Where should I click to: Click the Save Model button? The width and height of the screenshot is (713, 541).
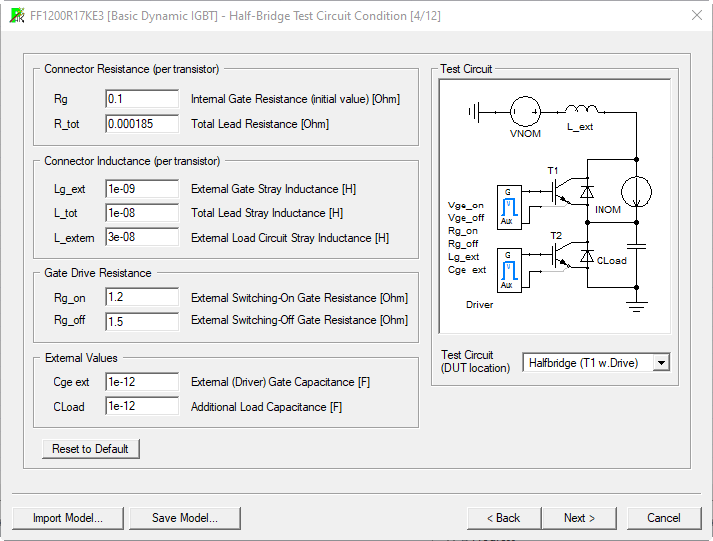[x=186, y=518]
